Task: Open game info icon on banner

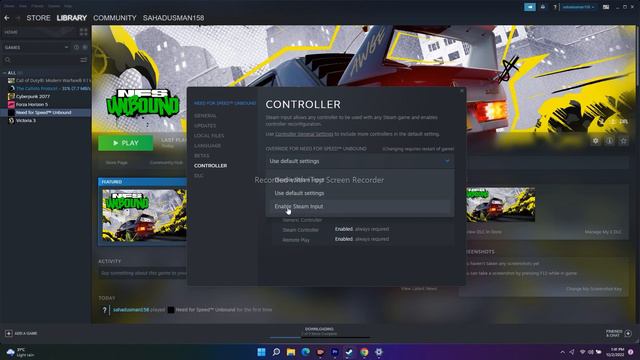Action: (x=609, y=141)
